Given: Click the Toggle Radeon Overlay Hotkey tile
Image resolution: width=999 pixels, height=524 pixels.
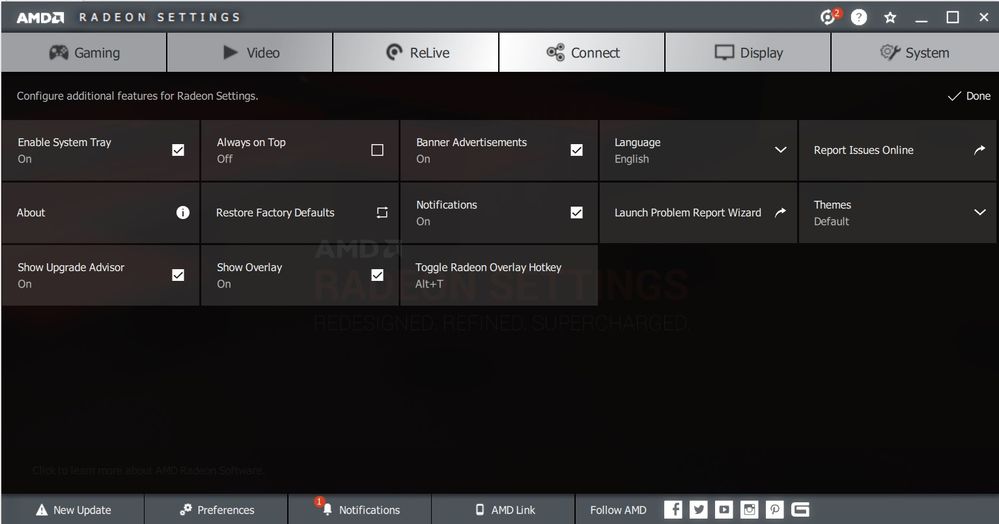Looking at the screenshot, I should tap(499, 275).
